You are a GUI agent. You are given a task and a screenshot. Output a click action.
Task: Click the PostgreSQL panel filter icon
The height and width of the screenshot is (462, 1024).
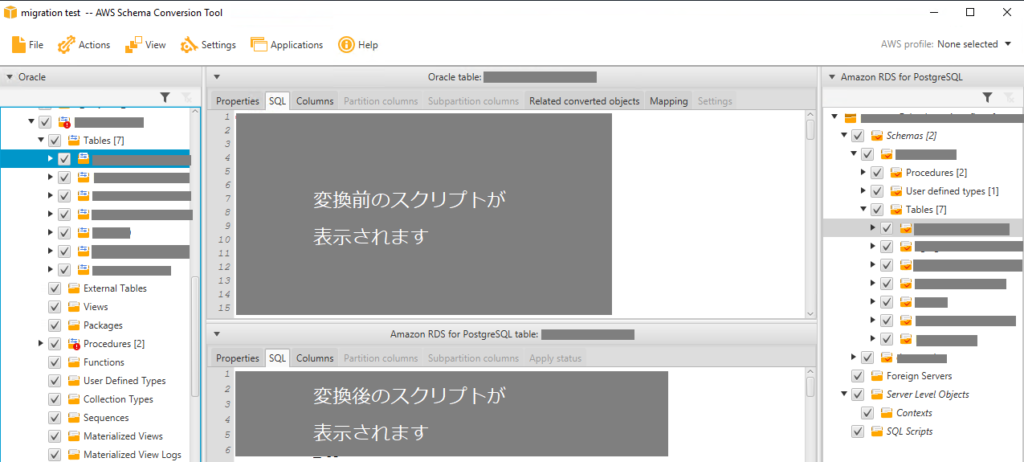987,97
